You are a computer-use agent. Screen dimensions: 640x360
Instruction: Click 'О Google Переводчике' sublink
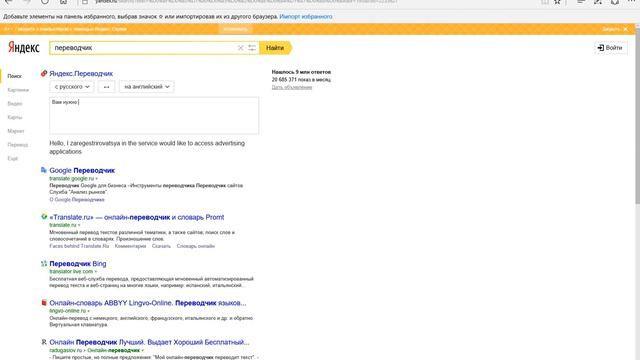[x=77, y=200]
